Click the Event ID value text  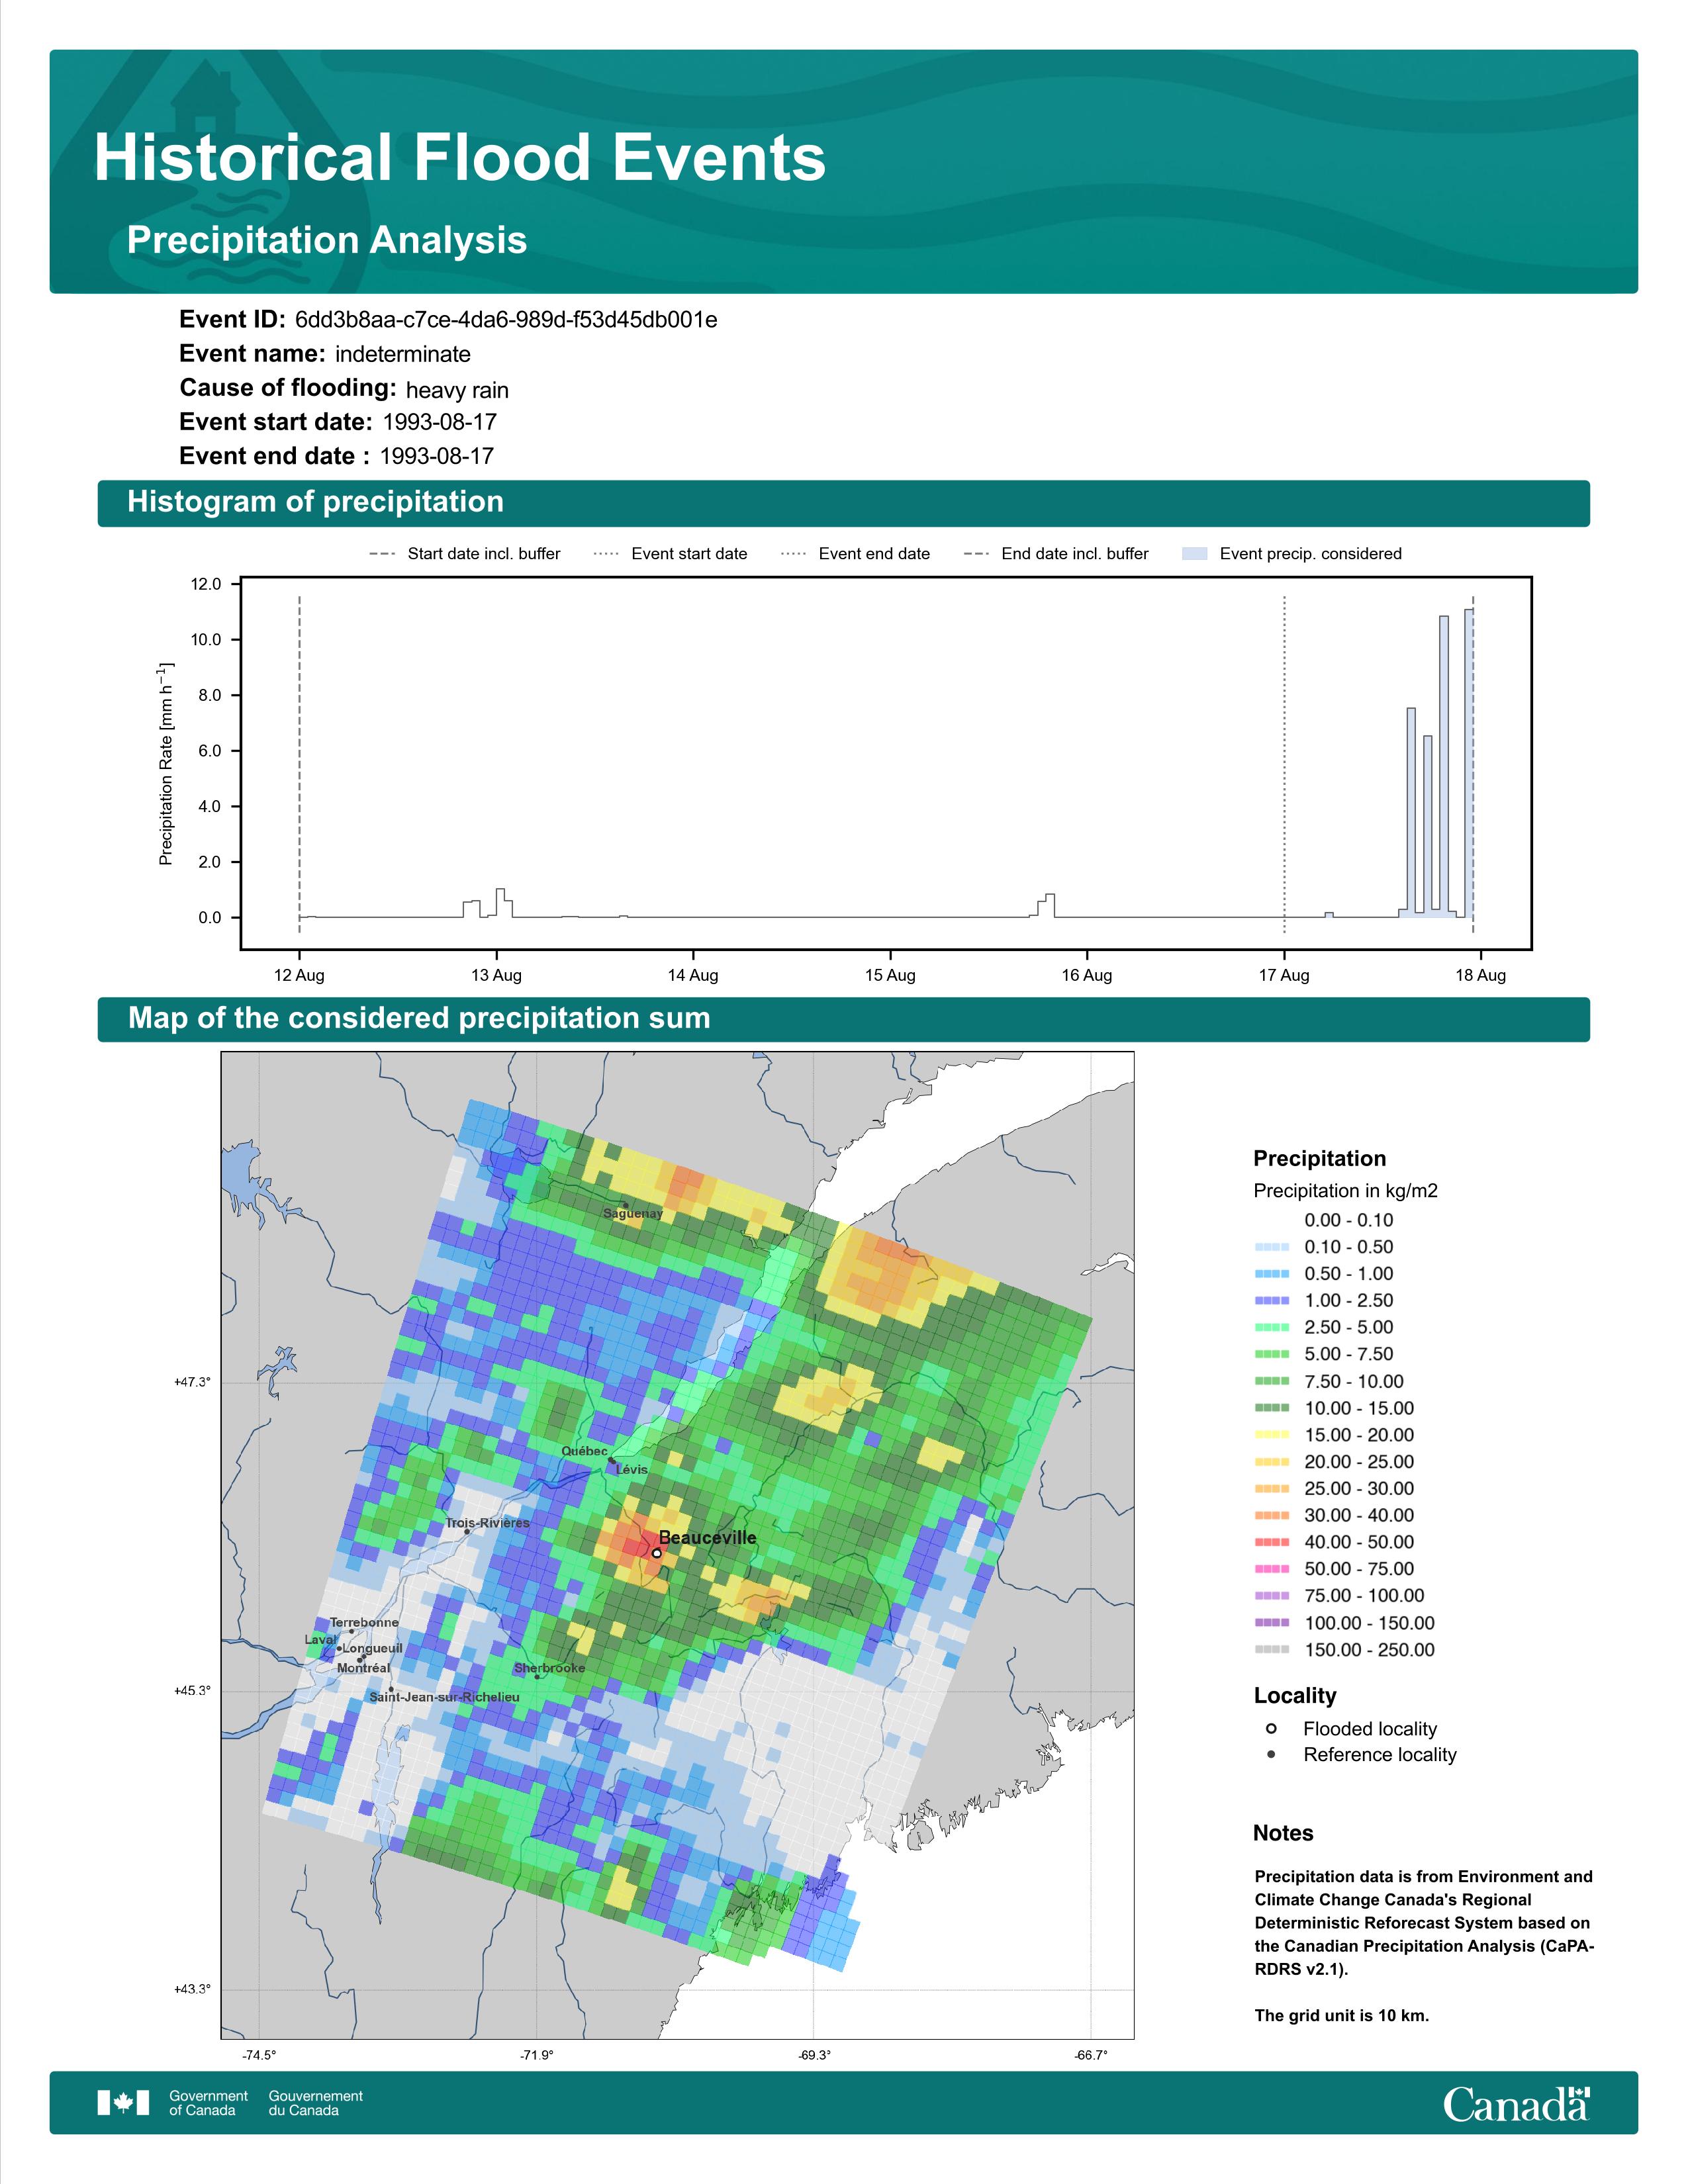[506, 320]
